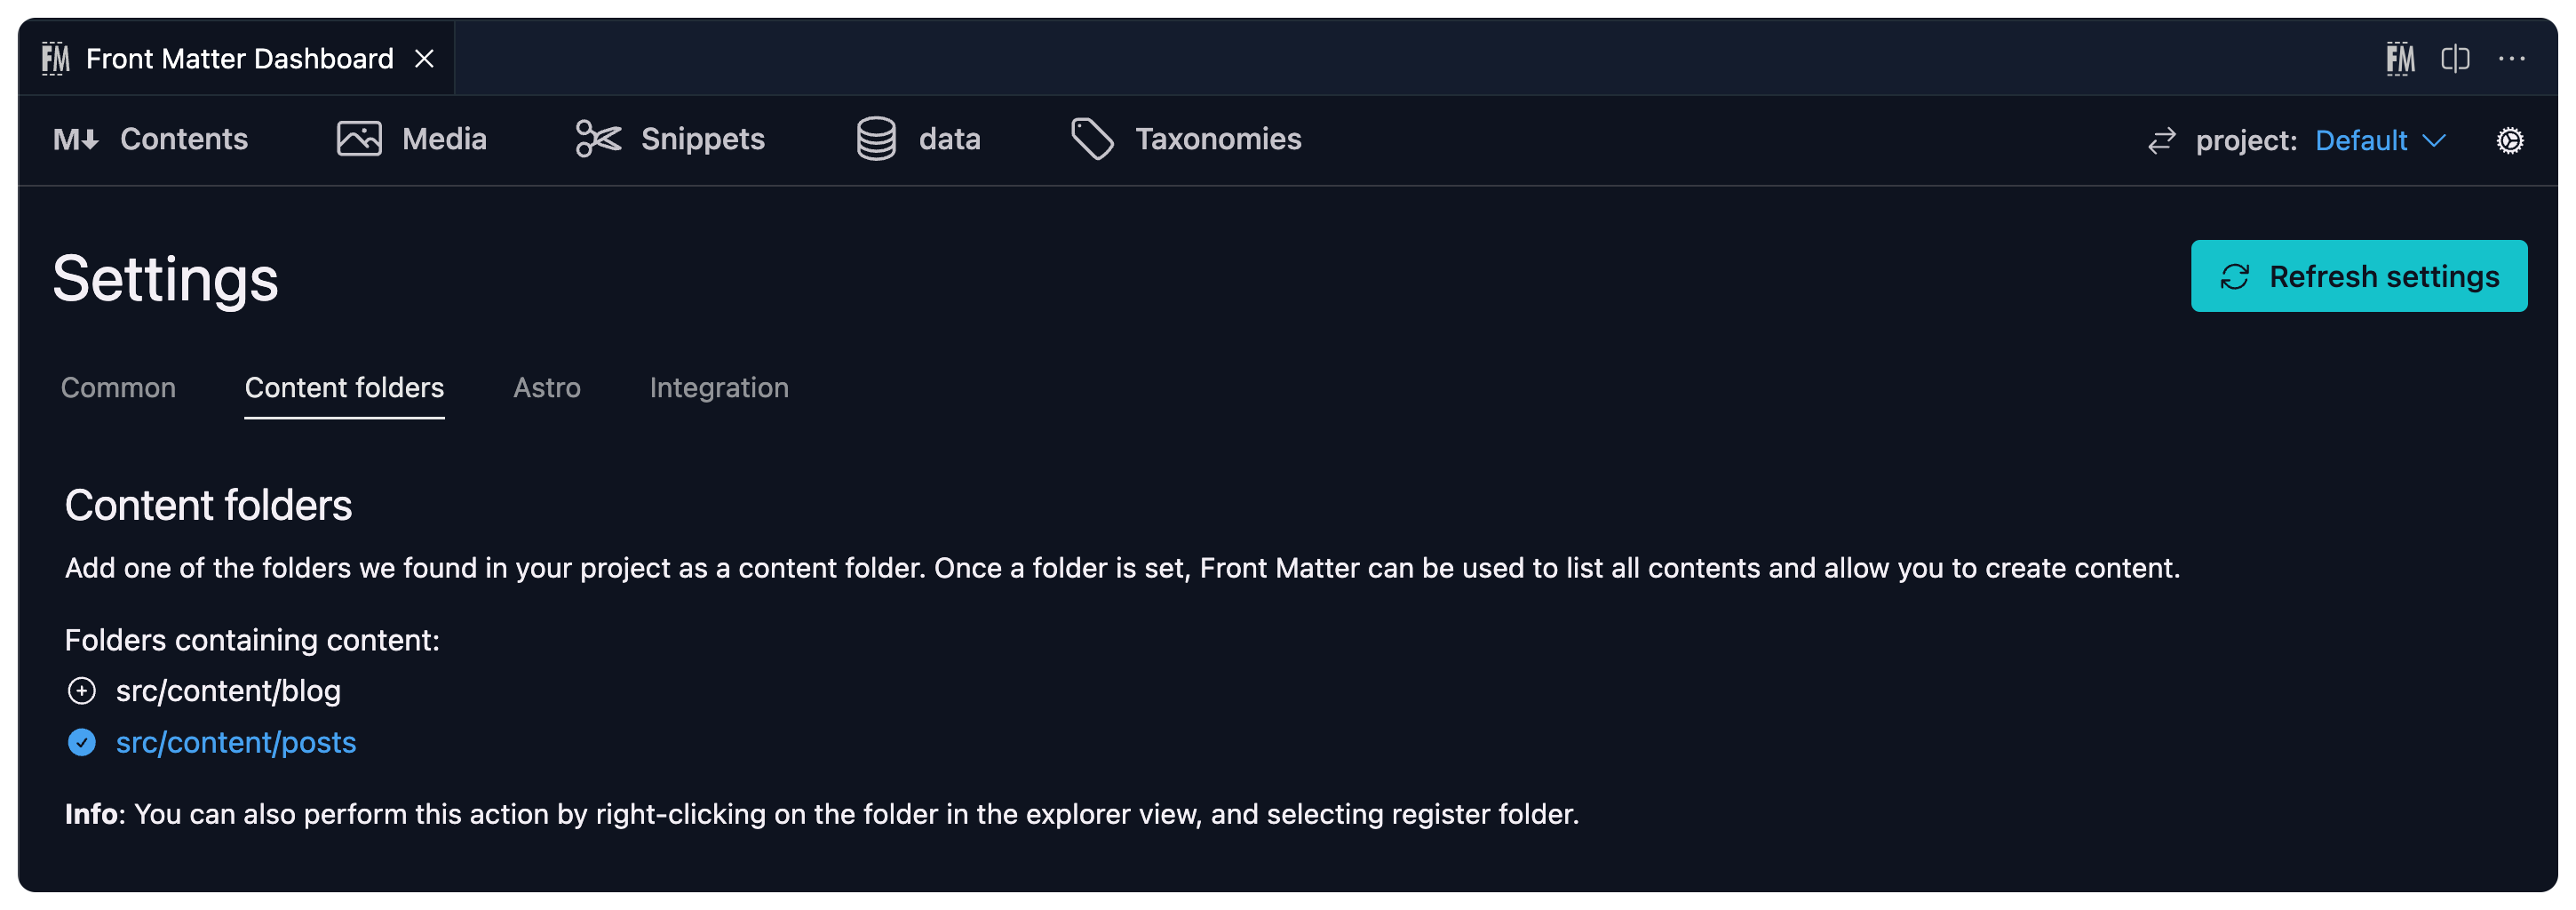Open the Snippets view via scissors icon

pos(597,139)
